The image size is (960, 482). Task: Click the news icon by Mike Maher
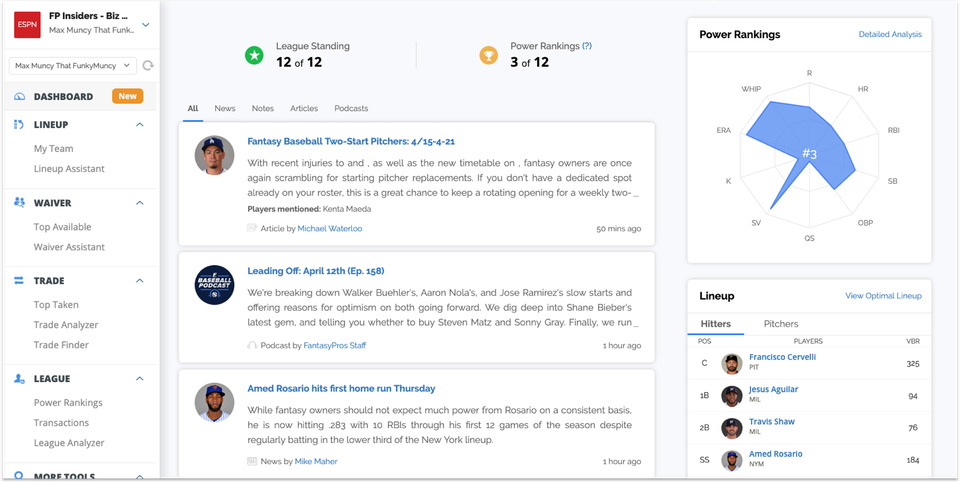(252, 461)
